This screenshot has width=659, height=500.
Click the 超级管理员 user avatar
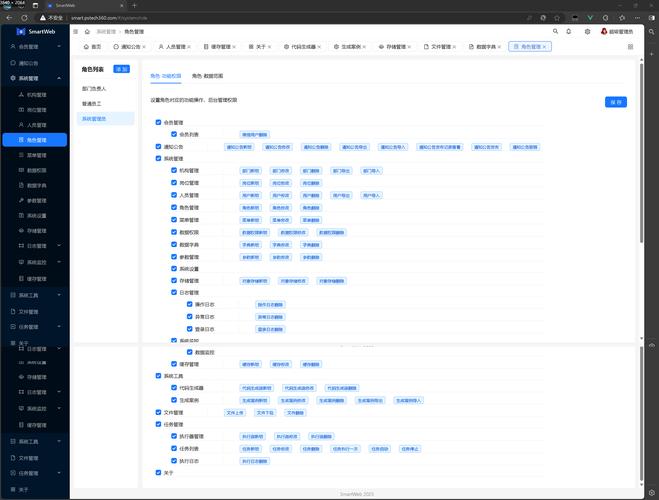point(603,31)
